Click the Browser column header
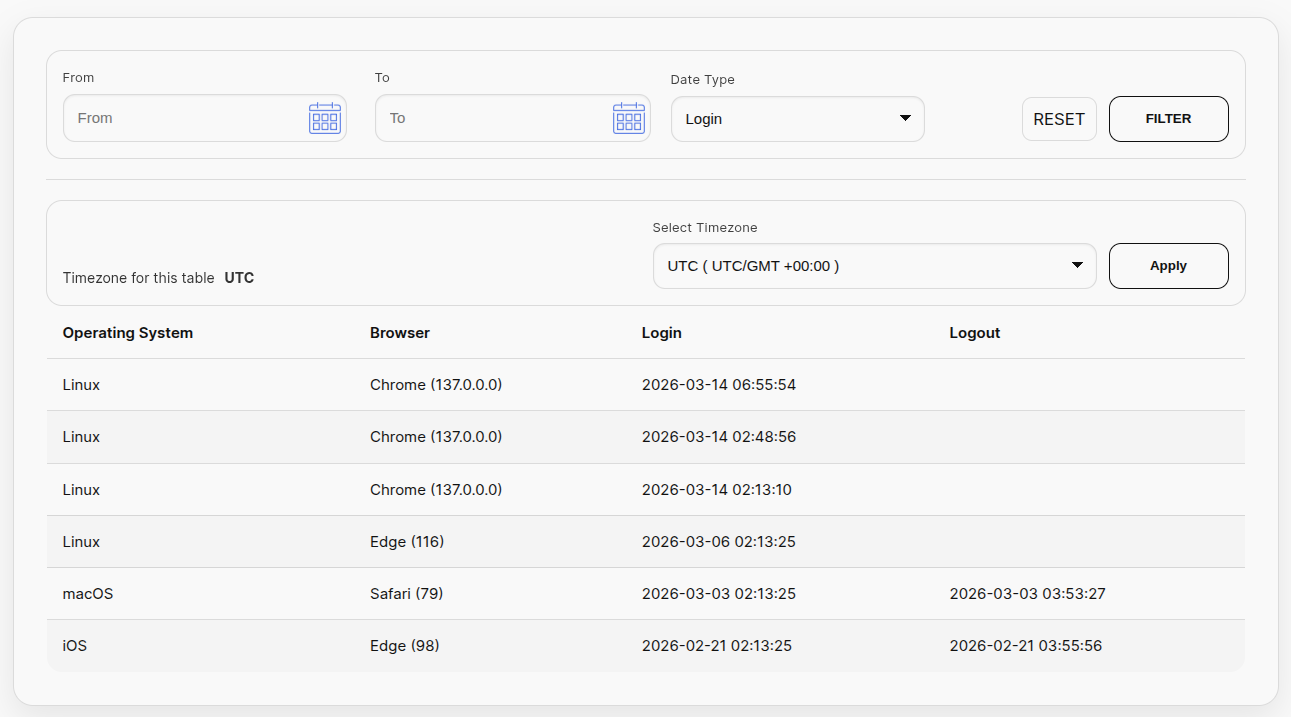The width and height of the screenshot is (1291, 717). click(400, 333)
